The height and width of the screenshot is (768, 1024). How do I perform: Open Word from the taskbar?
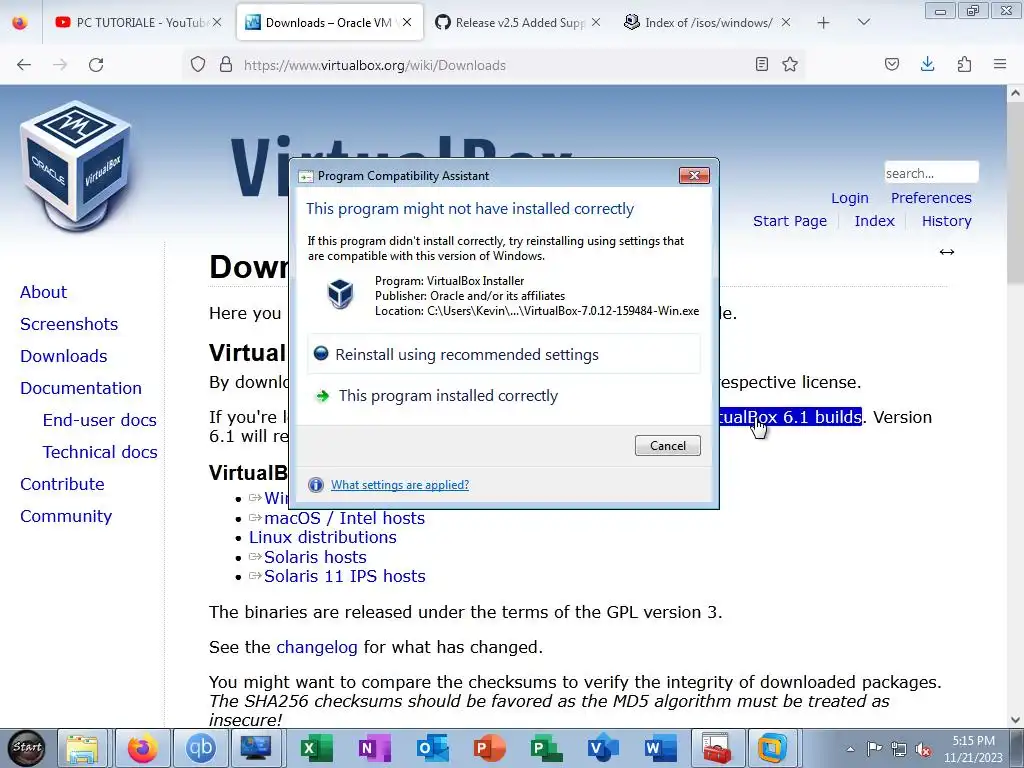coord(660,748)
